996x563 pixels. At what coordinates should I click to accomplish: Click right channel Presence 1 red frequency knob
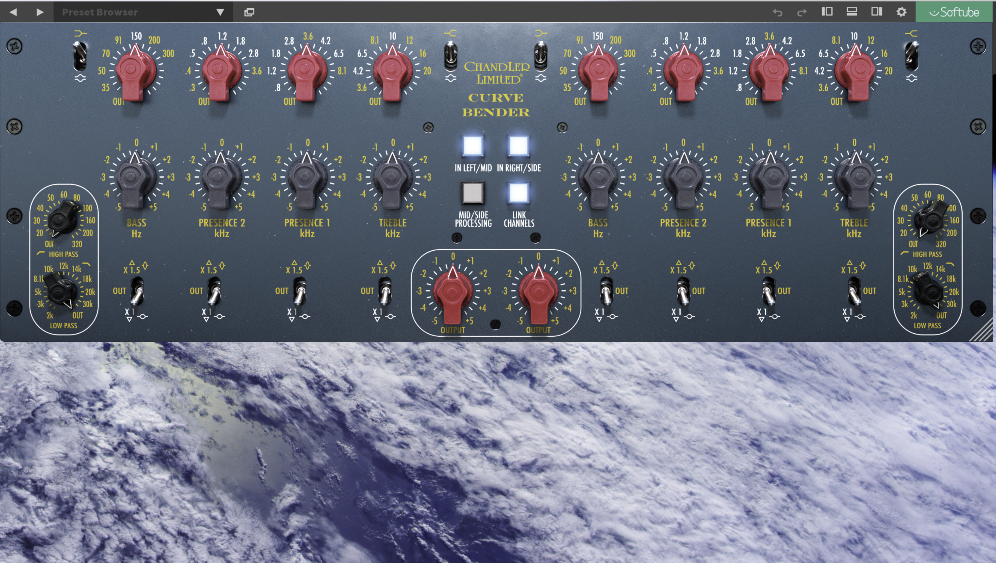tap(769, 71)
